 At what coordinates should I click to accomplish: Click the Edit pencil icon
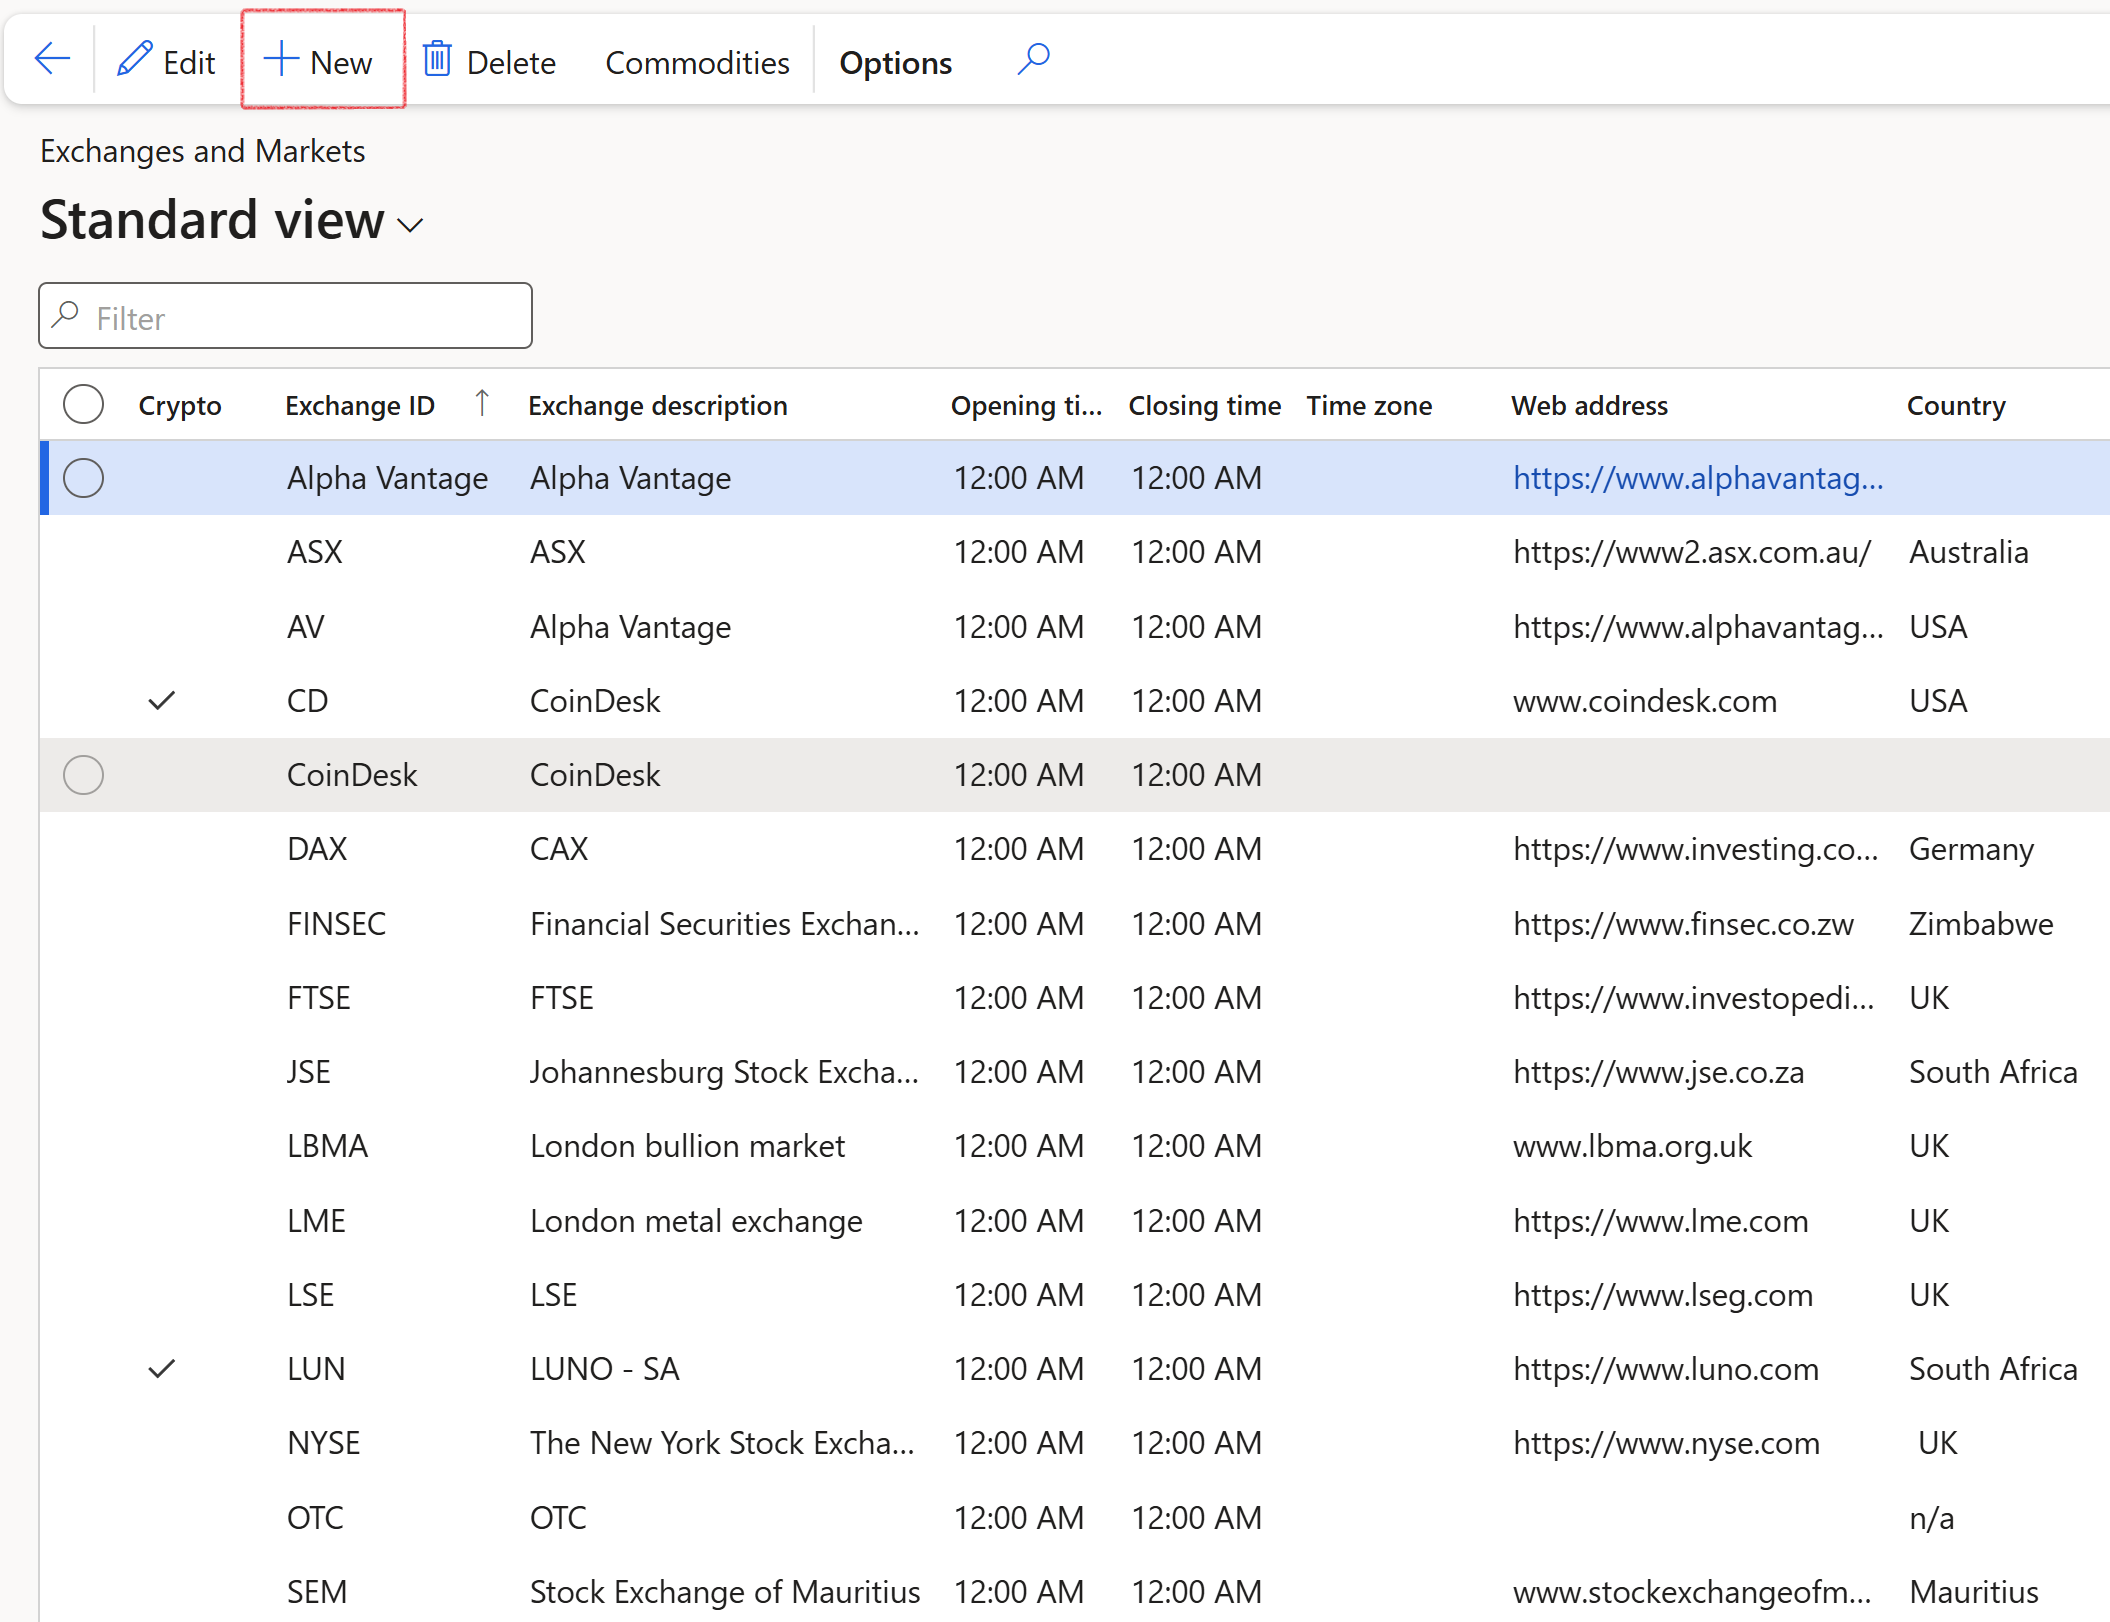coord(135,60)
